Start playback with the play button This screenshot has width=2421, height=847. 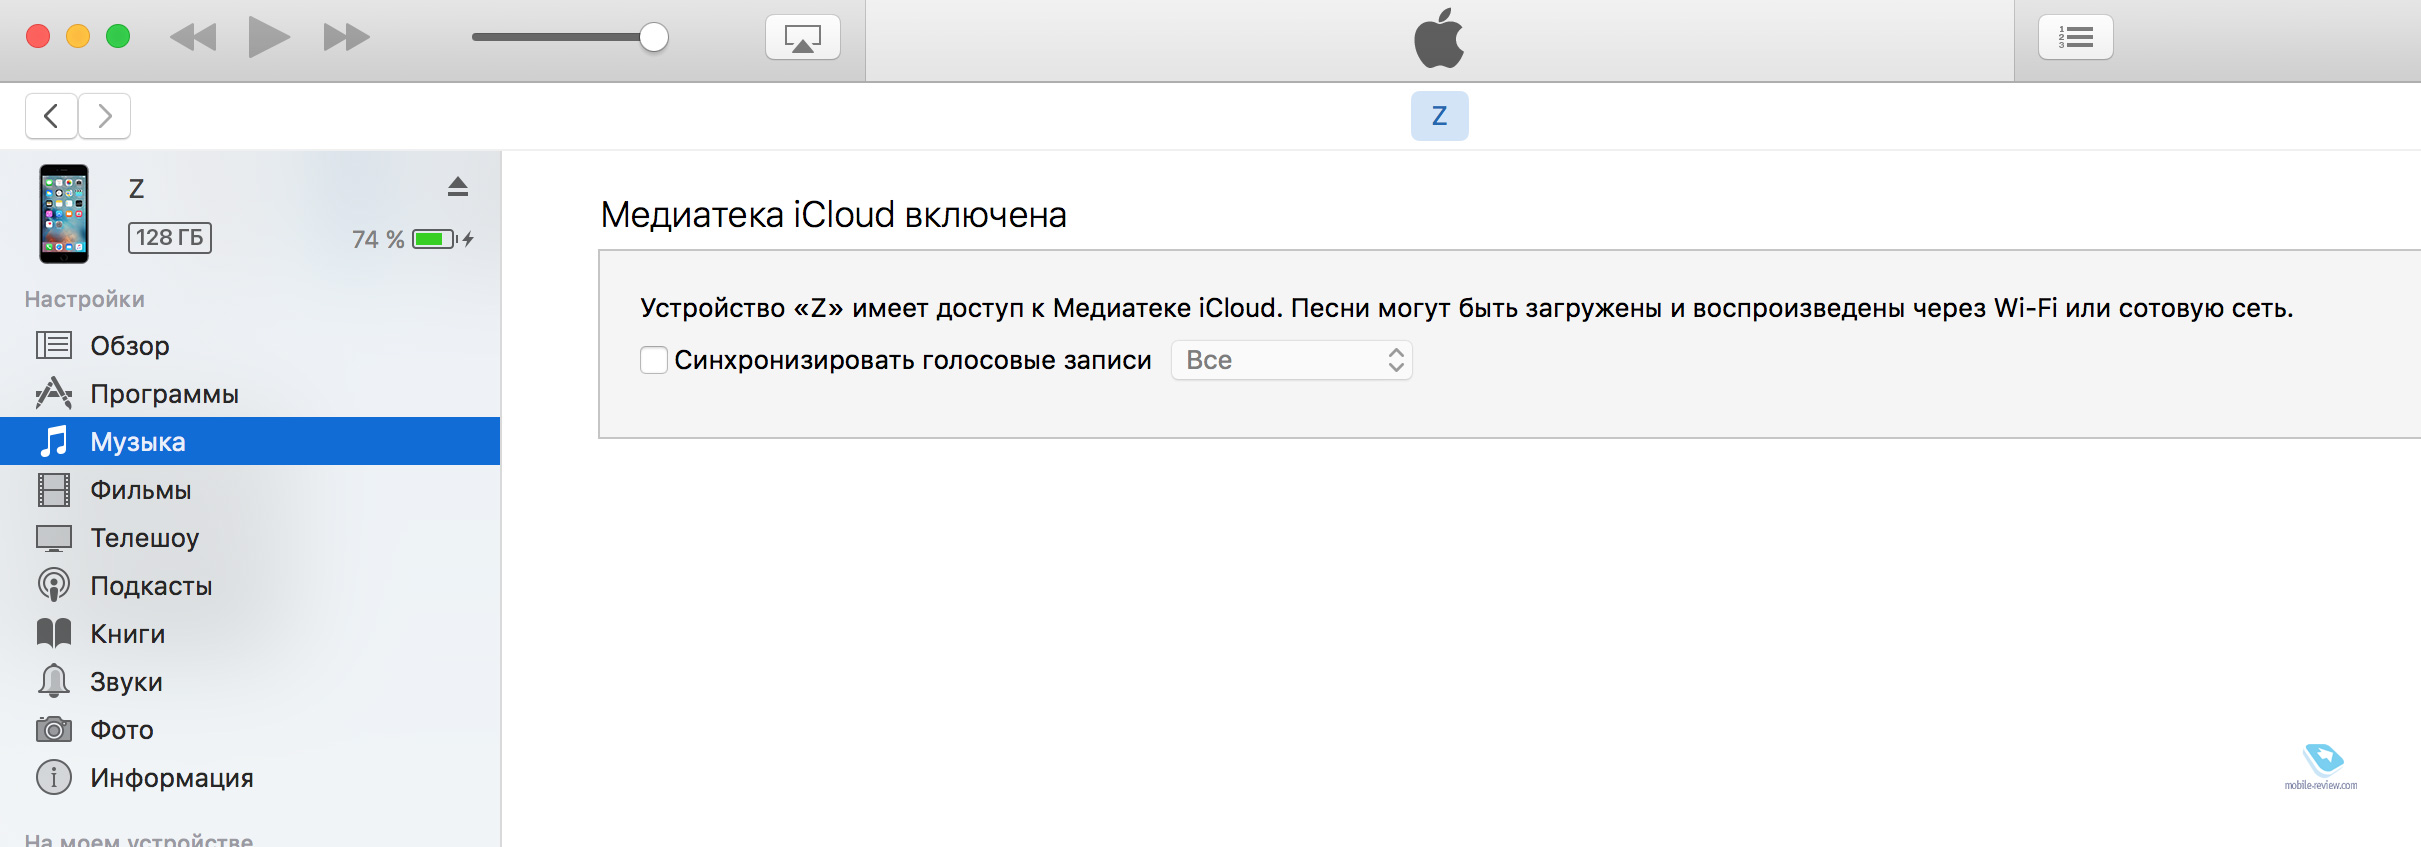[269, 37]
